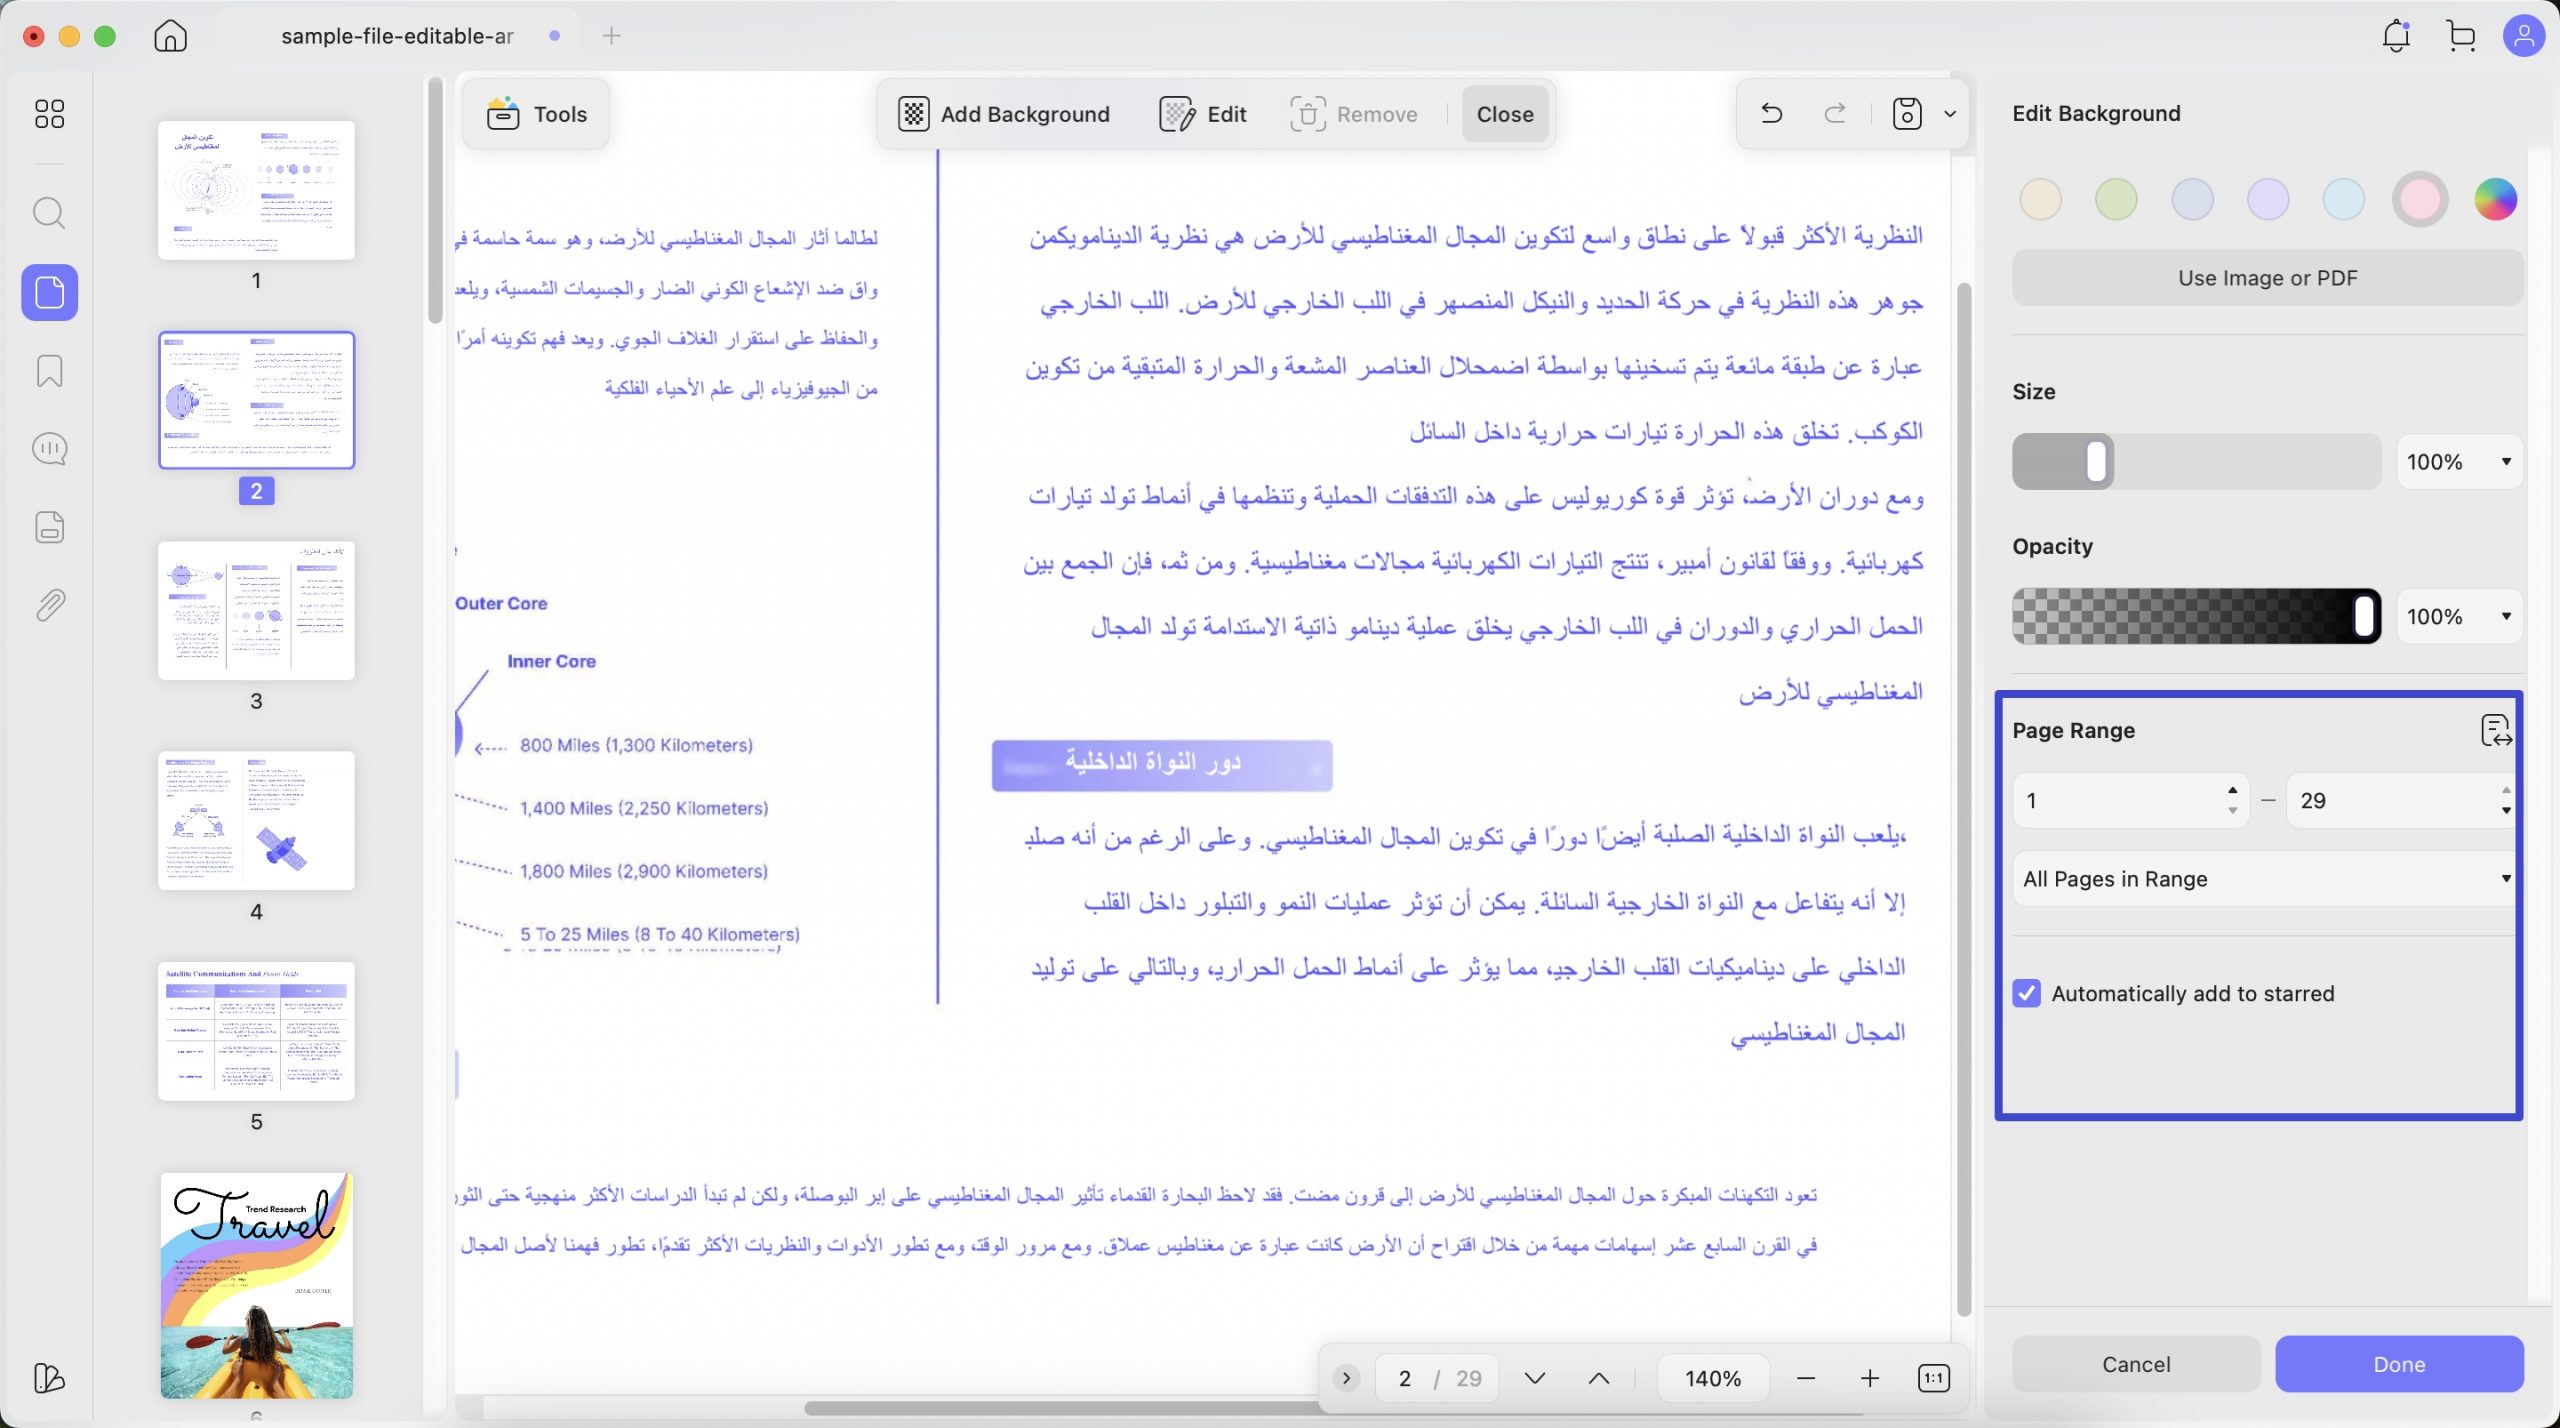Image resolution: width=2560 pixels, height=1428 pixels.
Task: Open the home screen icon
Action: click(171, 36)
